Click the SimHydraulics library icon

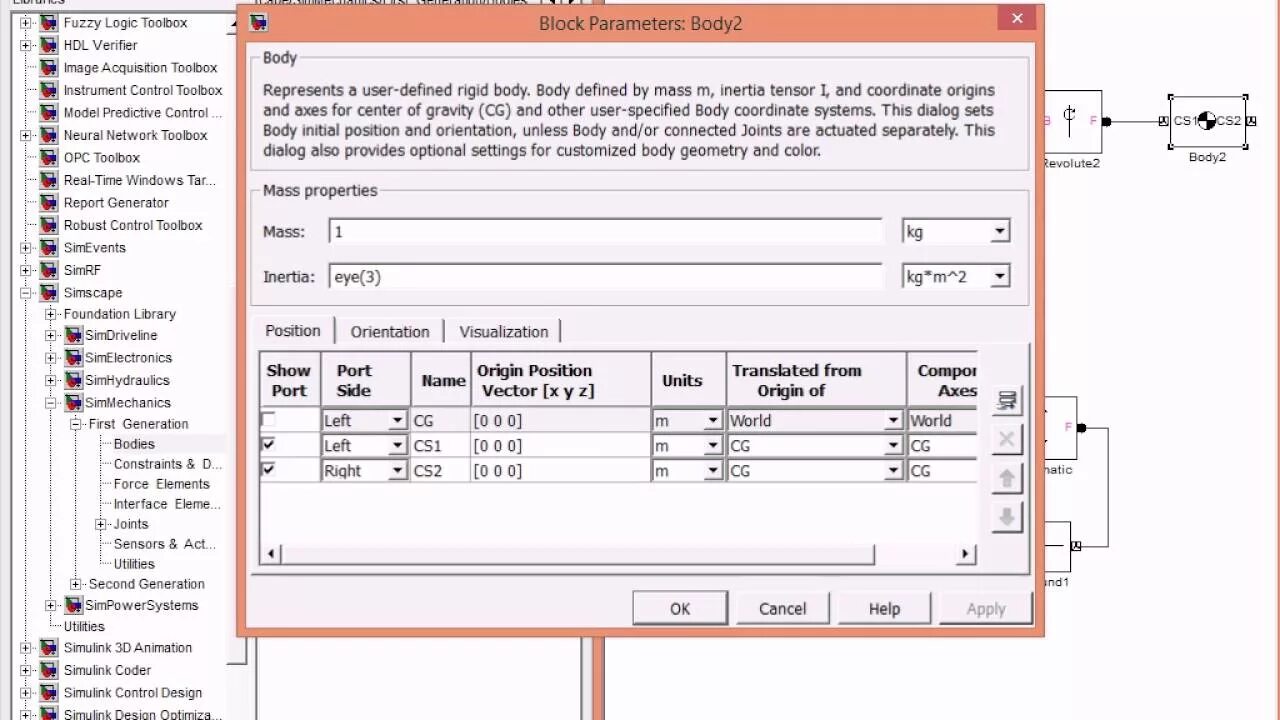tap(73, 380)
